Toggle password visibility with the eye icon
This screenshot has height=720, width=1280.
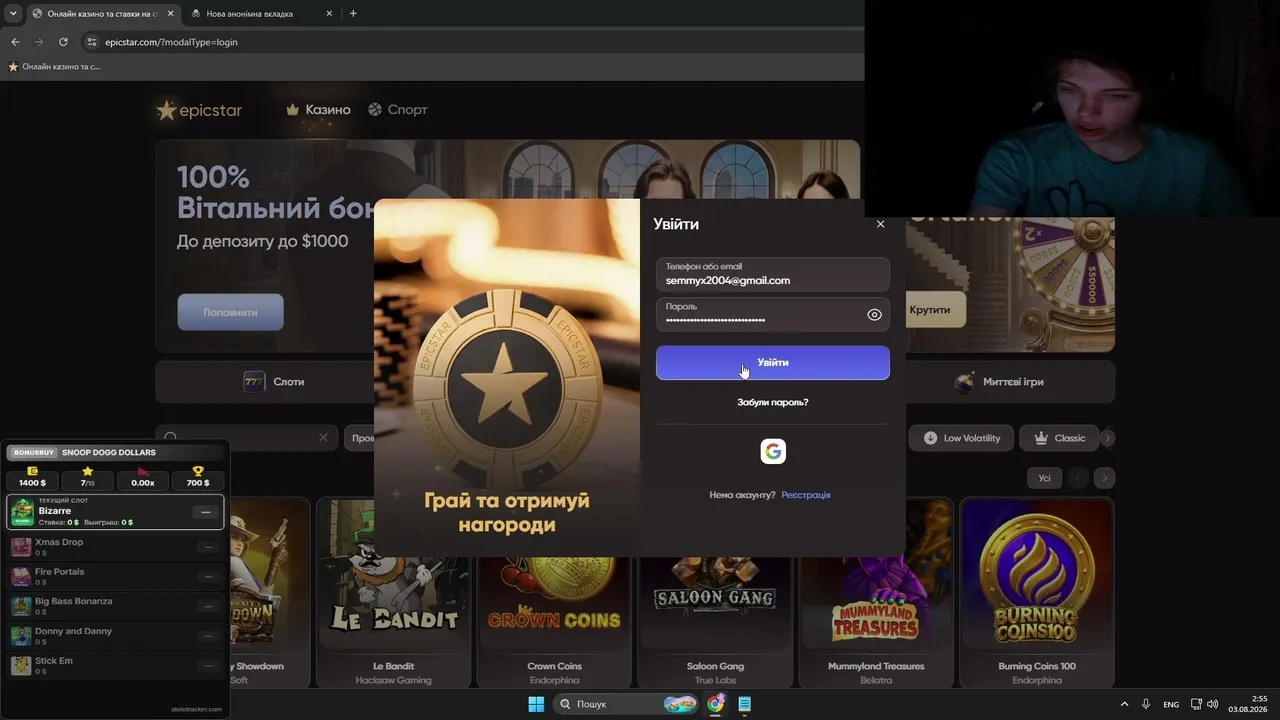pyautogui.click(x=874, y=315)
